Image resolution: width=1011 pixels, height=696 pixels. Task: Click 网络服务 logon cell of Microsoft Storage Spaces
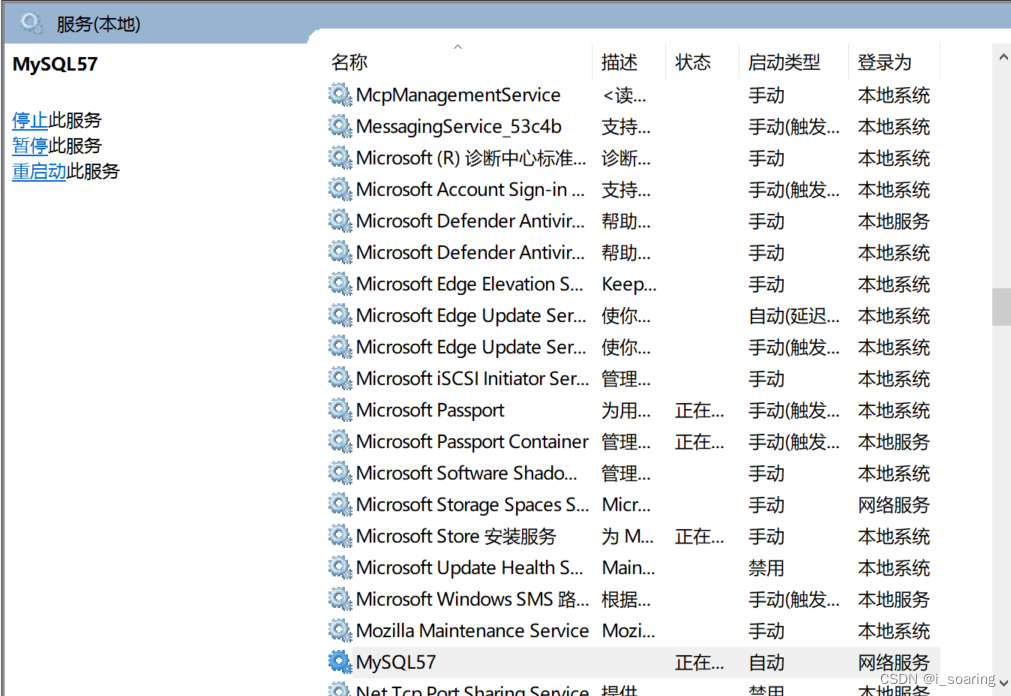click(894, 504)
